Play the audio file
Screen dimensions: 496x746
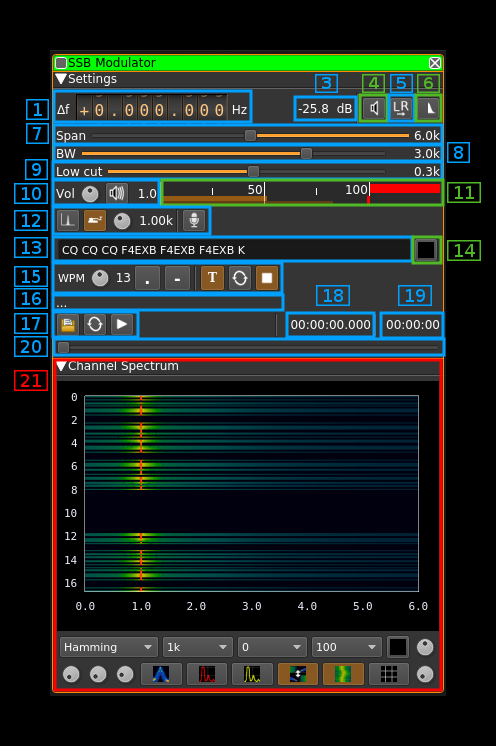tap(122, 324)
